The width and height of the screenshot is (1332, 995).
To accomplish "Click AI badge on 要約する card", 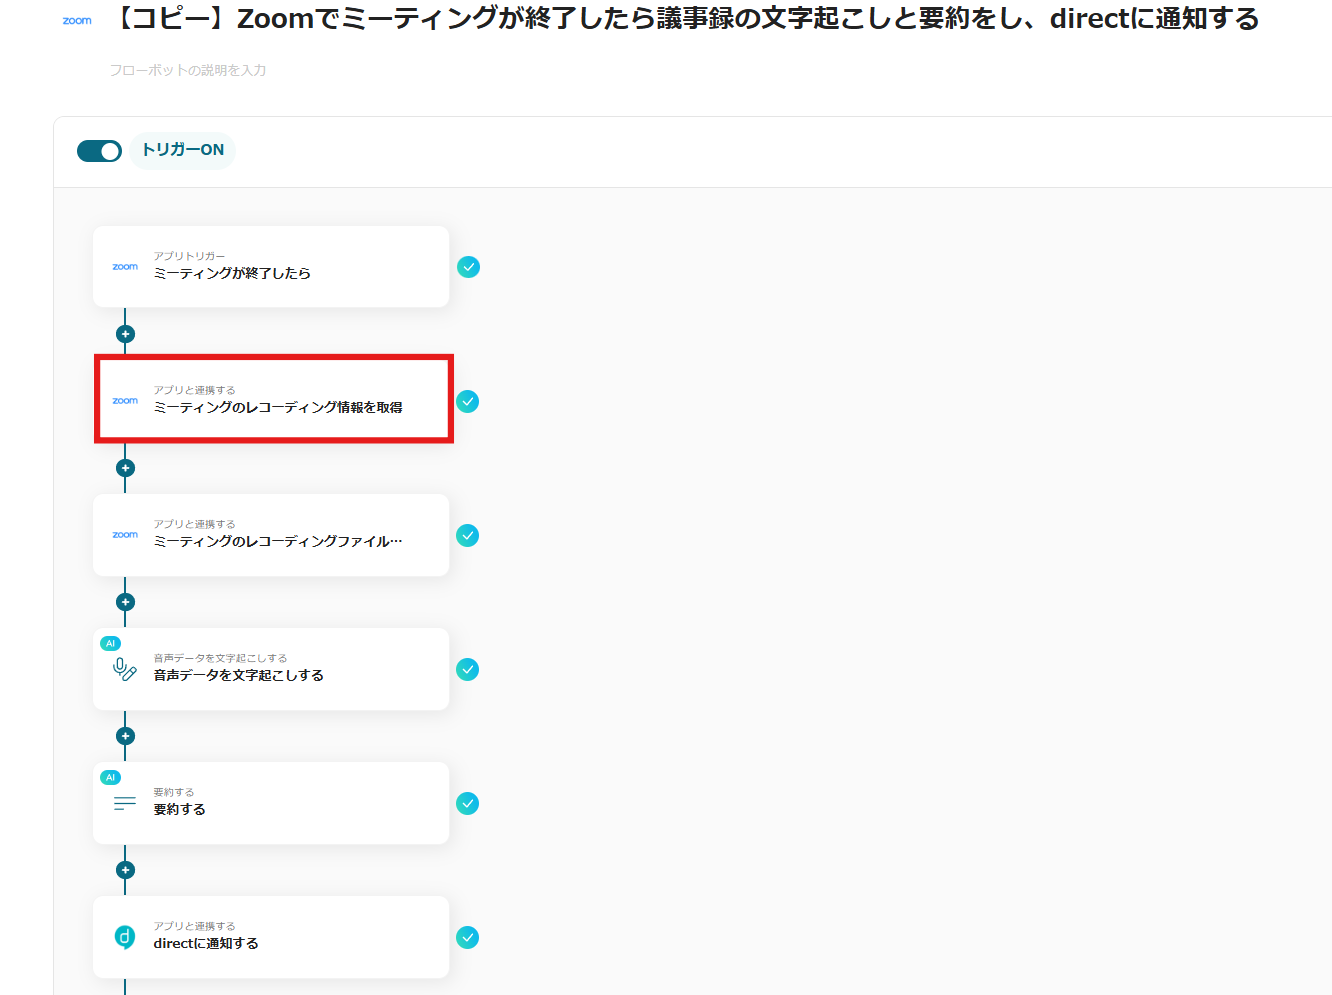I will click(x=111, y=777).
